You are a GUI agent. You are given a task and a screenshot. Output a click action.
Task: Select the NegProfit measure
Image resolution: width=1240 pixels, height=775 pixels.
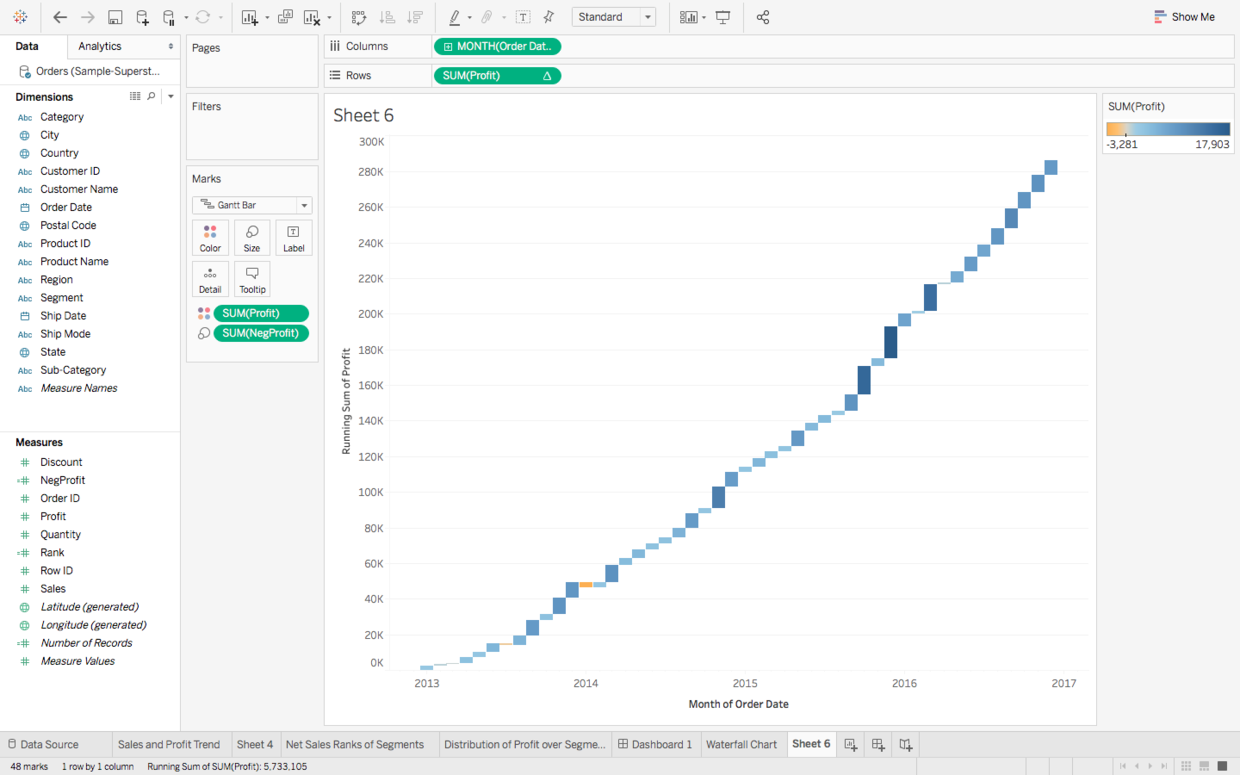(62, 480)
